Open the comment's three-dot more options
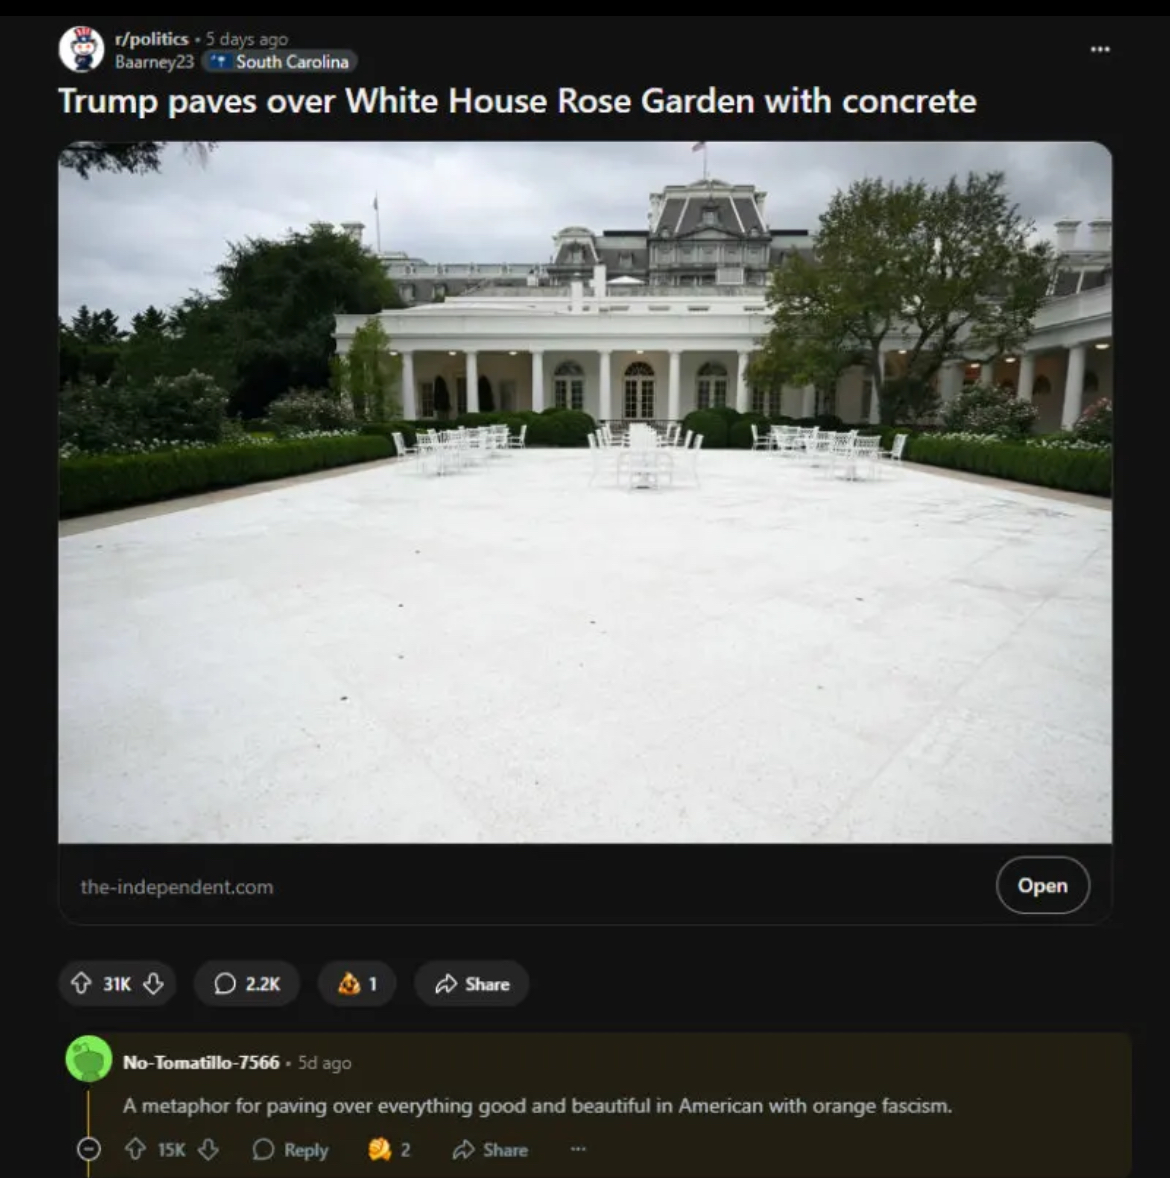1170x1178 pixels. click(578, 1149)
